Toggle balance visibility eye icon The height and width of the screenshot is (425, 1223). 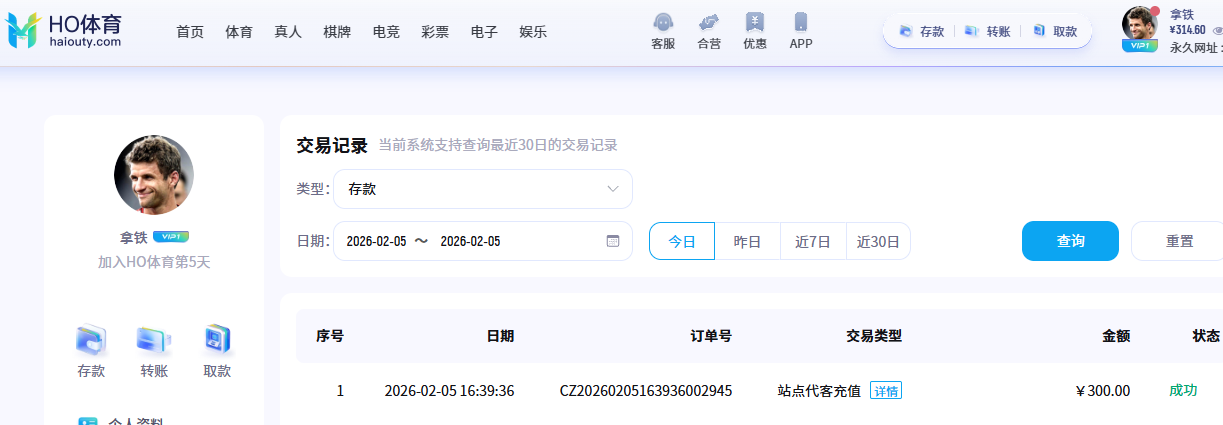tap(1217, 30)
